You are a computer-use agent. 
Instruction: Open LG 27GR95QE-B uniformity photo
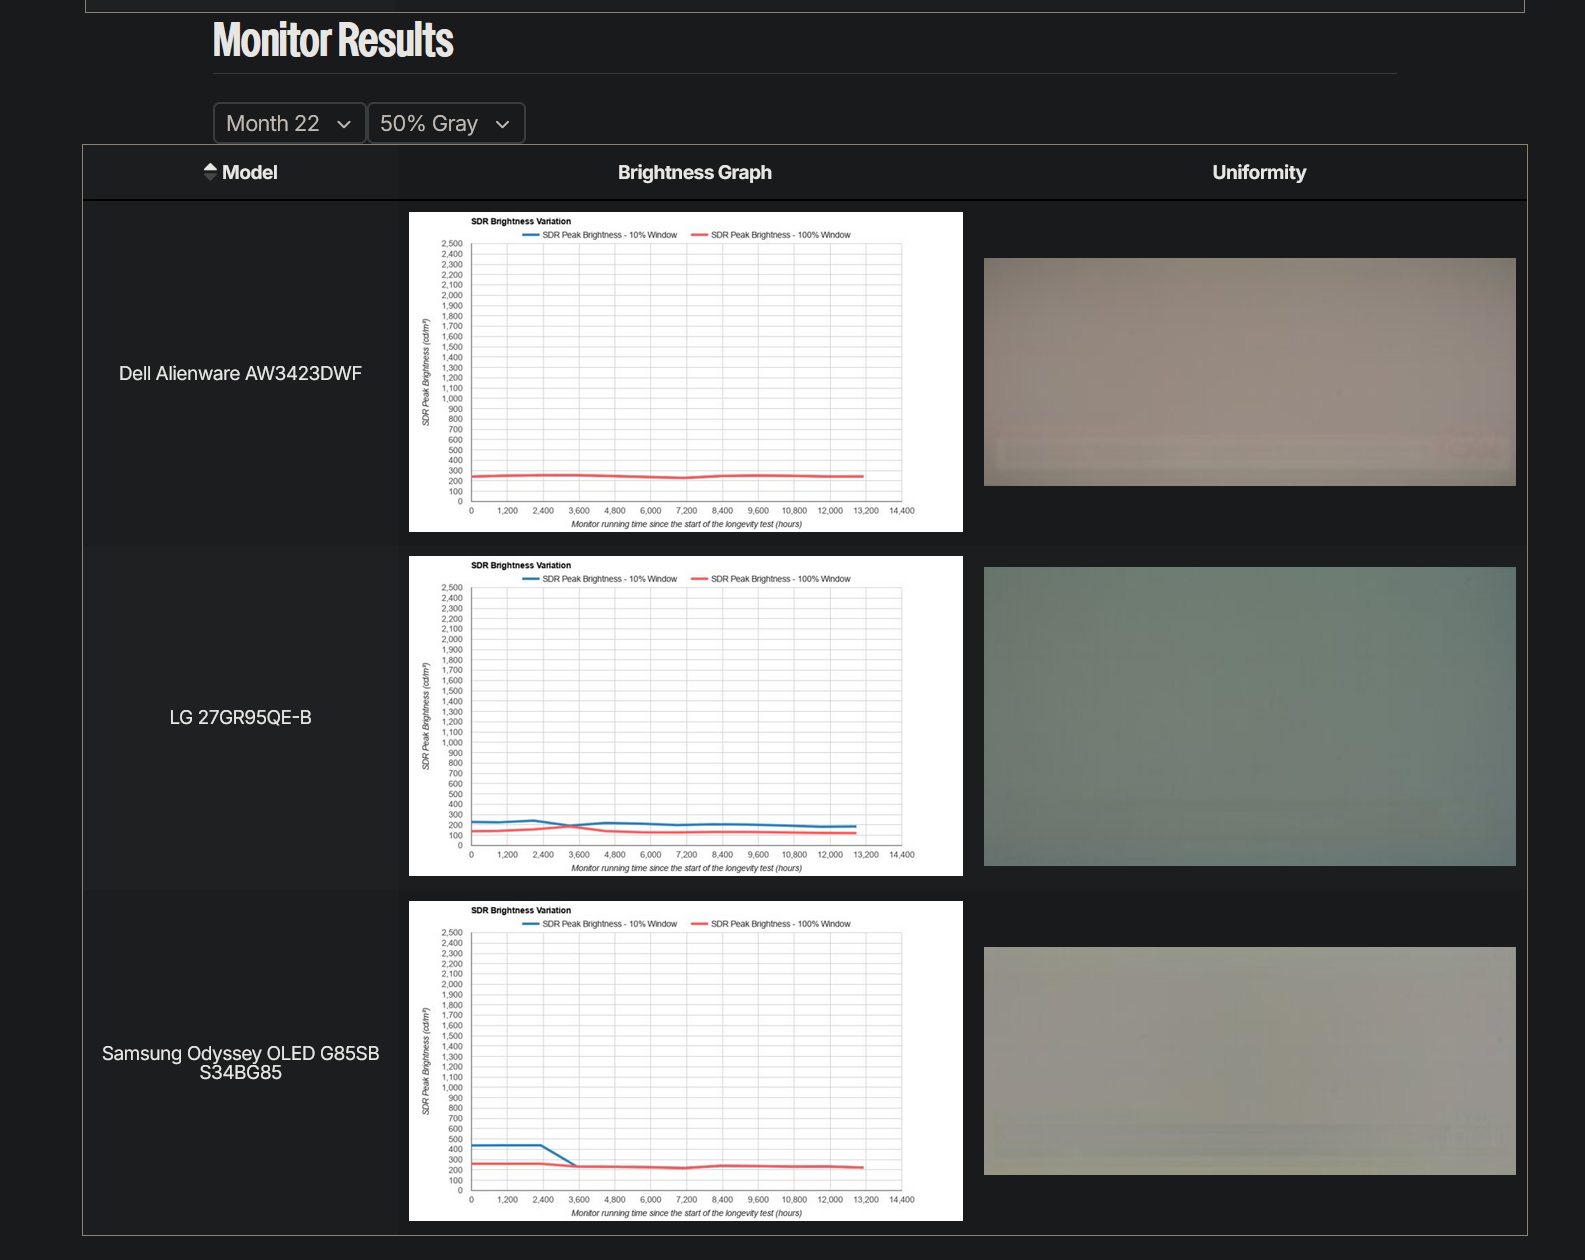tap(1250, 716)
